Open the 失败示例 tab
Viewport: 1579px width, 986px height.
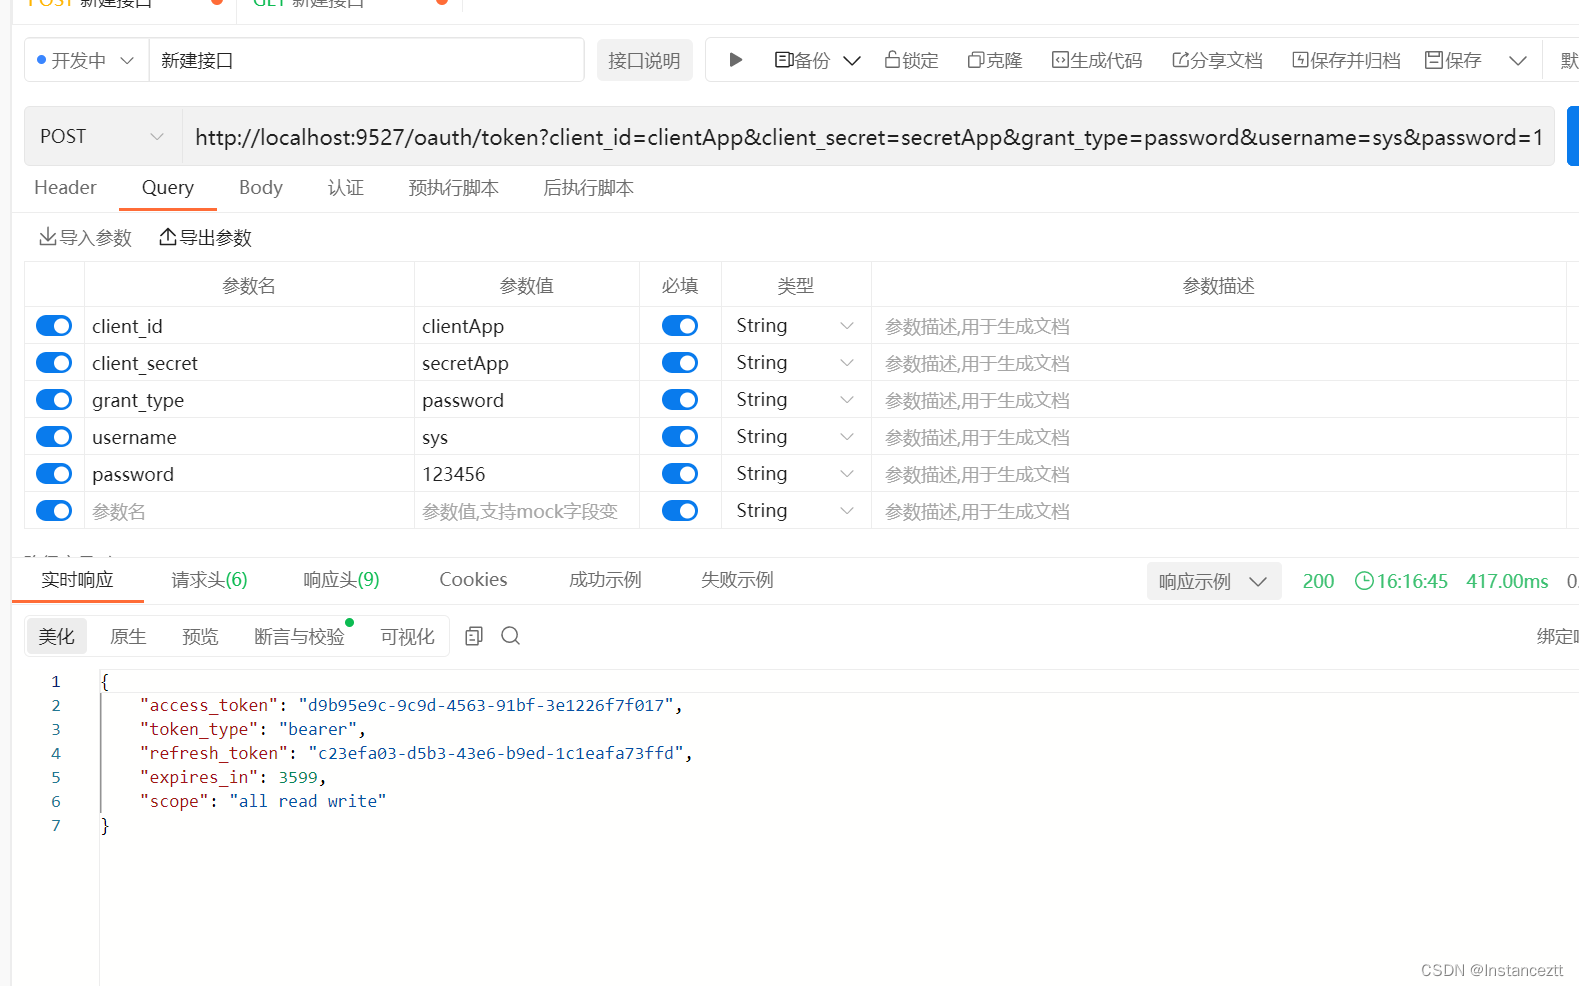click(737, 580)
